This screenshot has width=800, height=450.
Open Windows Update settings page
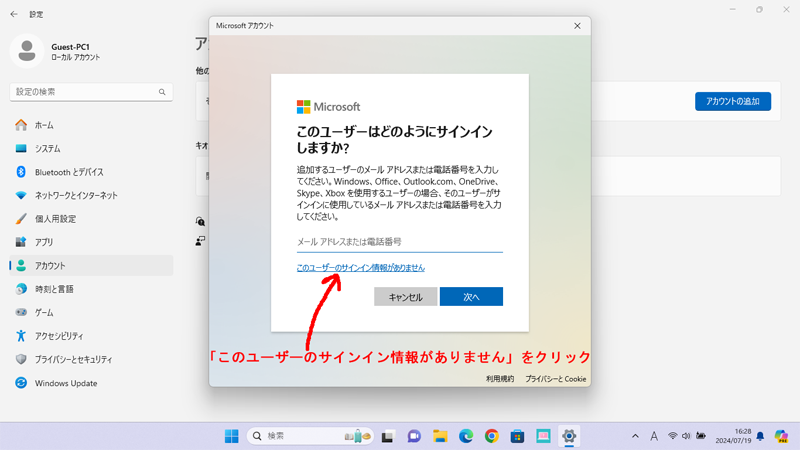click(x=66, y=383)
